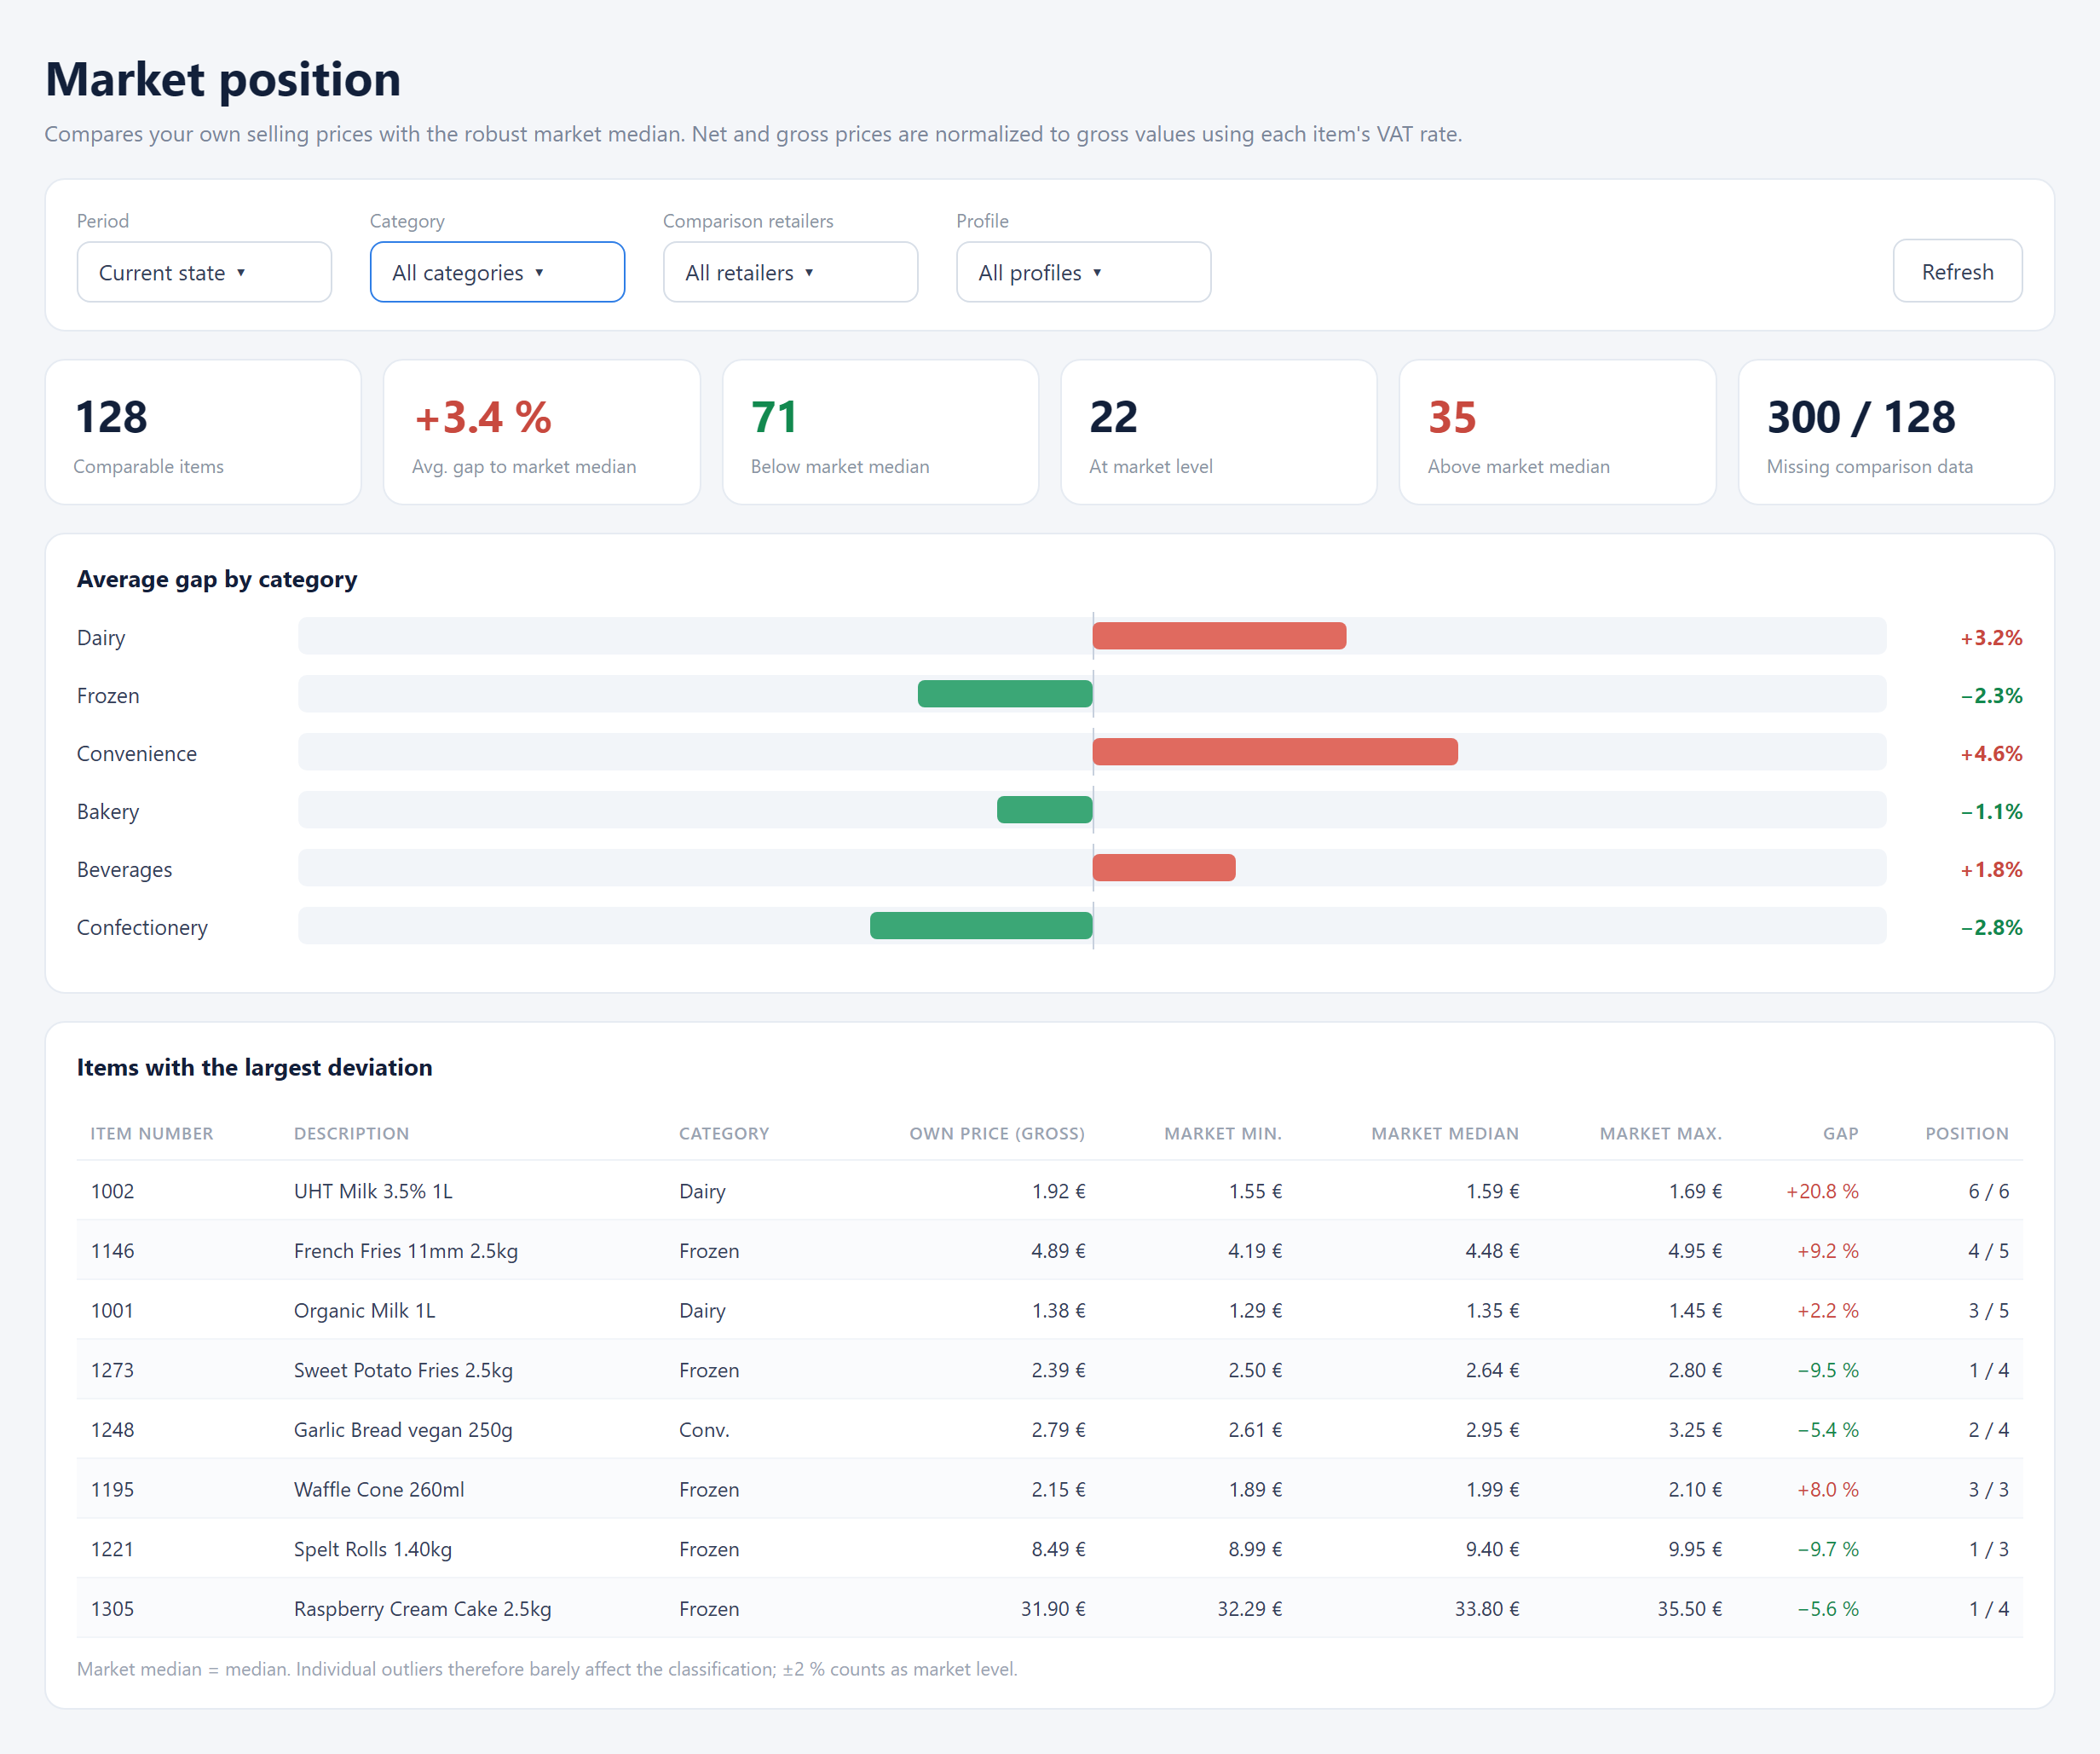This screenshot has height=1754, width=2100.
Task: Select the UHT Milk 3.5% 1L row
Action: [1049, 1191]
